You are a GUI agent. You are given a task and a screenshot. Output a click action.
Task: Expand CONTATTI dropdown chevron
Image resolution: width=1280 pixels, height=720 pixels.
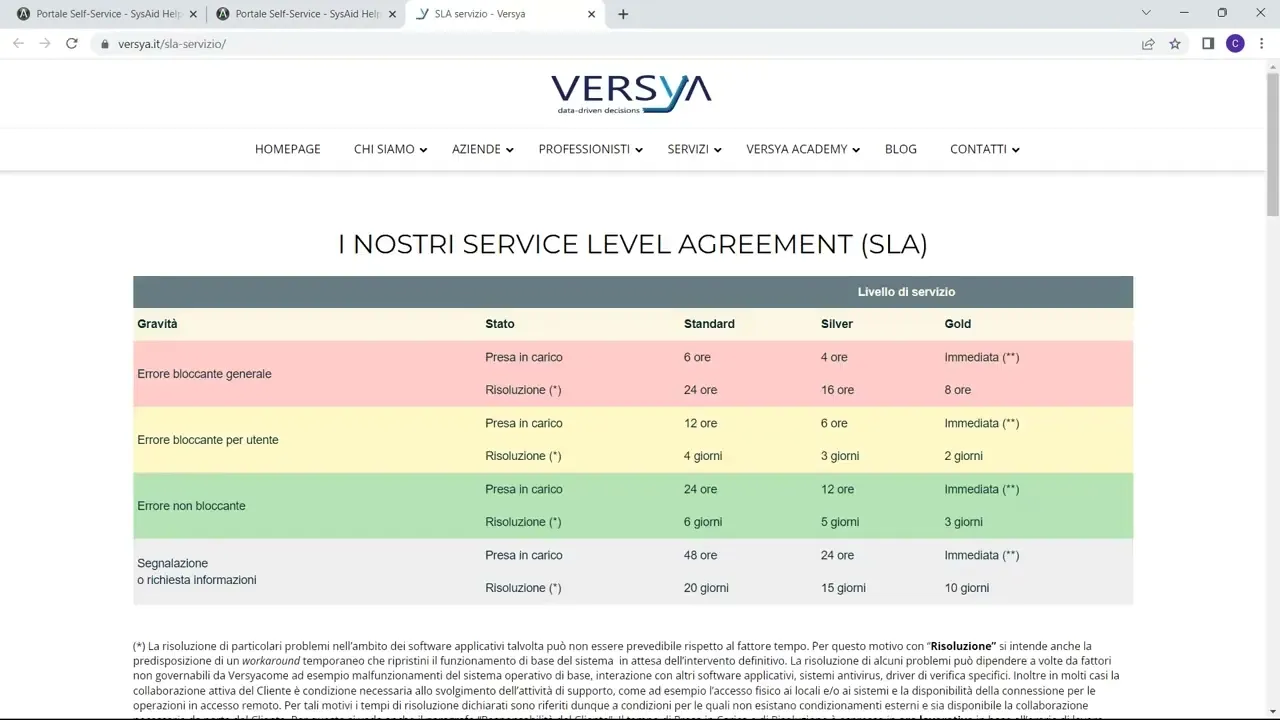[x=1016, y=150]
